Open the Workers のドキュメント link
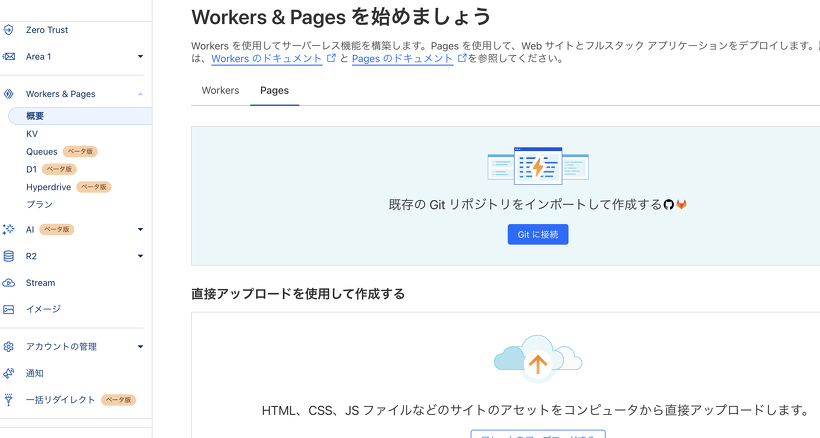 coord(267,59)
